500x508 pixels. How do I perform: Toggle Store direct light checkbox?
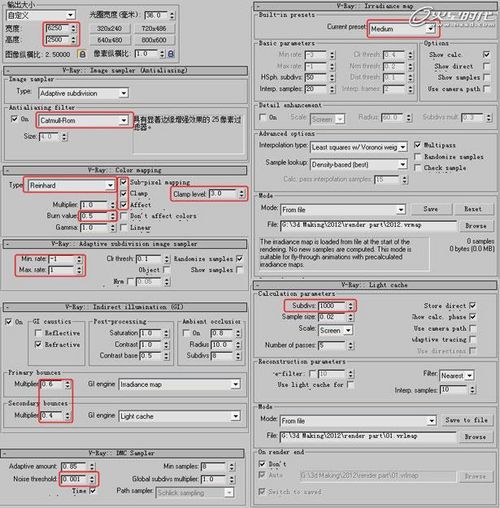[472, 305]
